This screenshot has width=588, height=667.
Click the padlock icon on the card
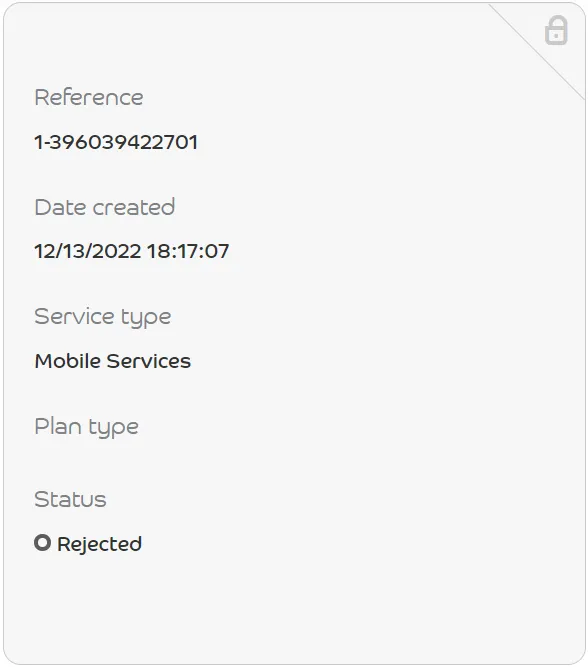(x=556, y=30)
